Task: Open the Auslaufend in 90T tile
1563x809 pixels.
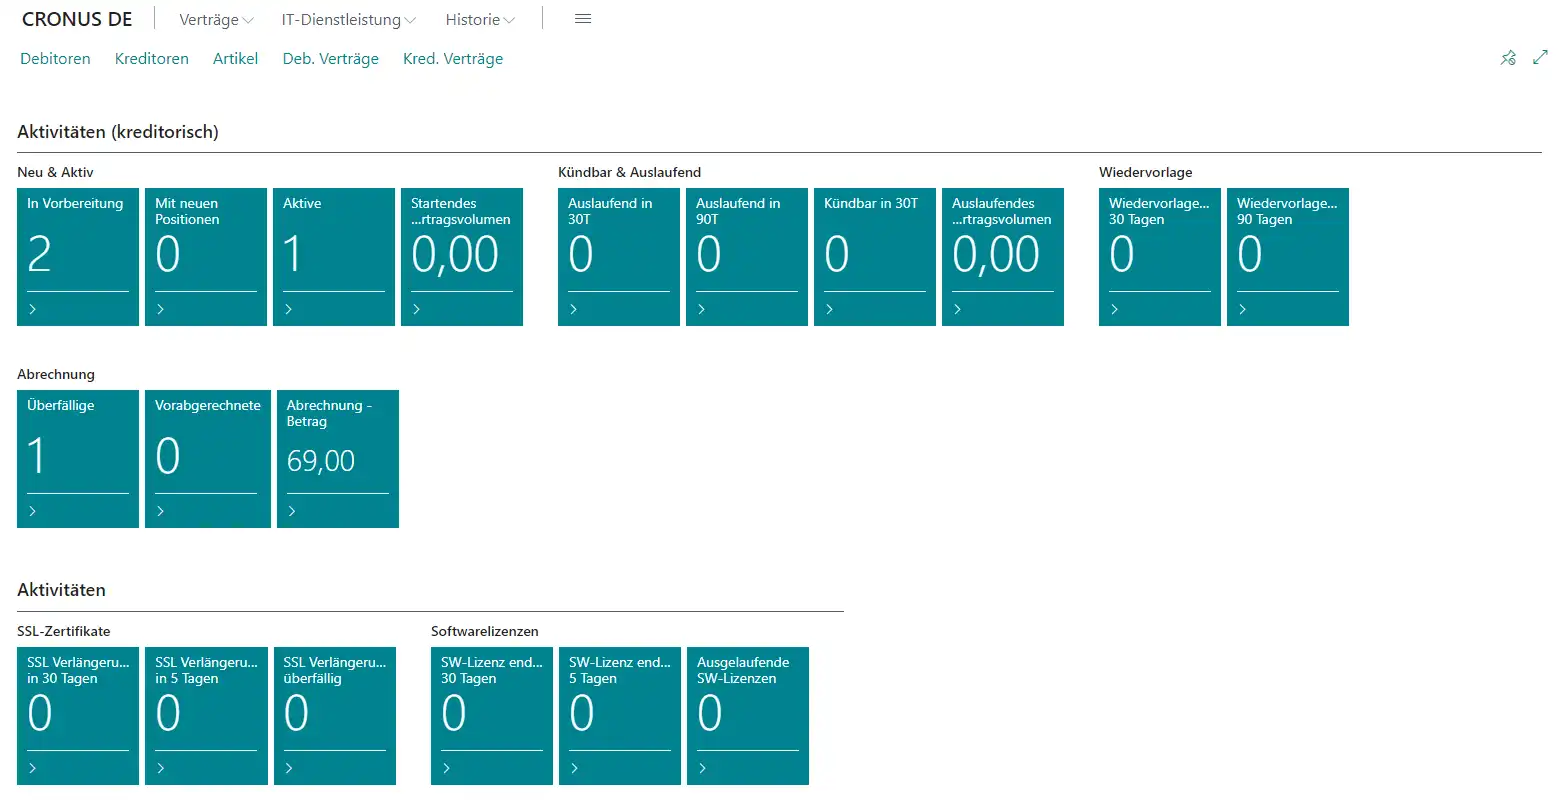Action: click(x=746, y=256)
